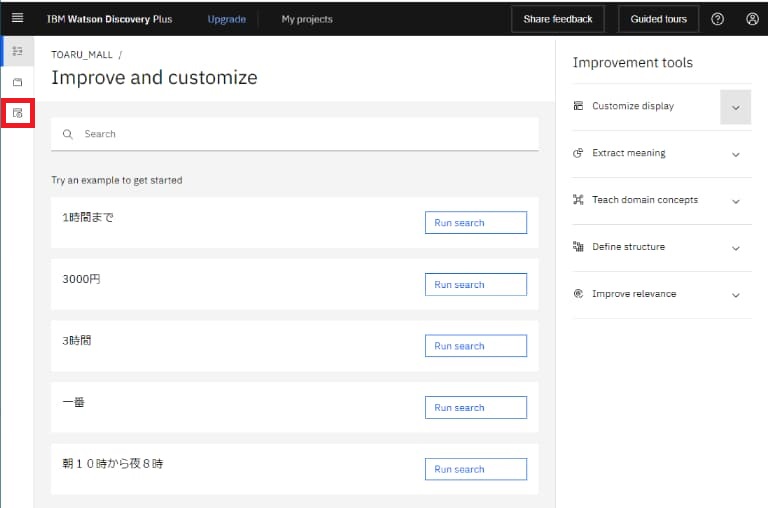
Task: Run search for 3000円
Action: pos(475,285)
